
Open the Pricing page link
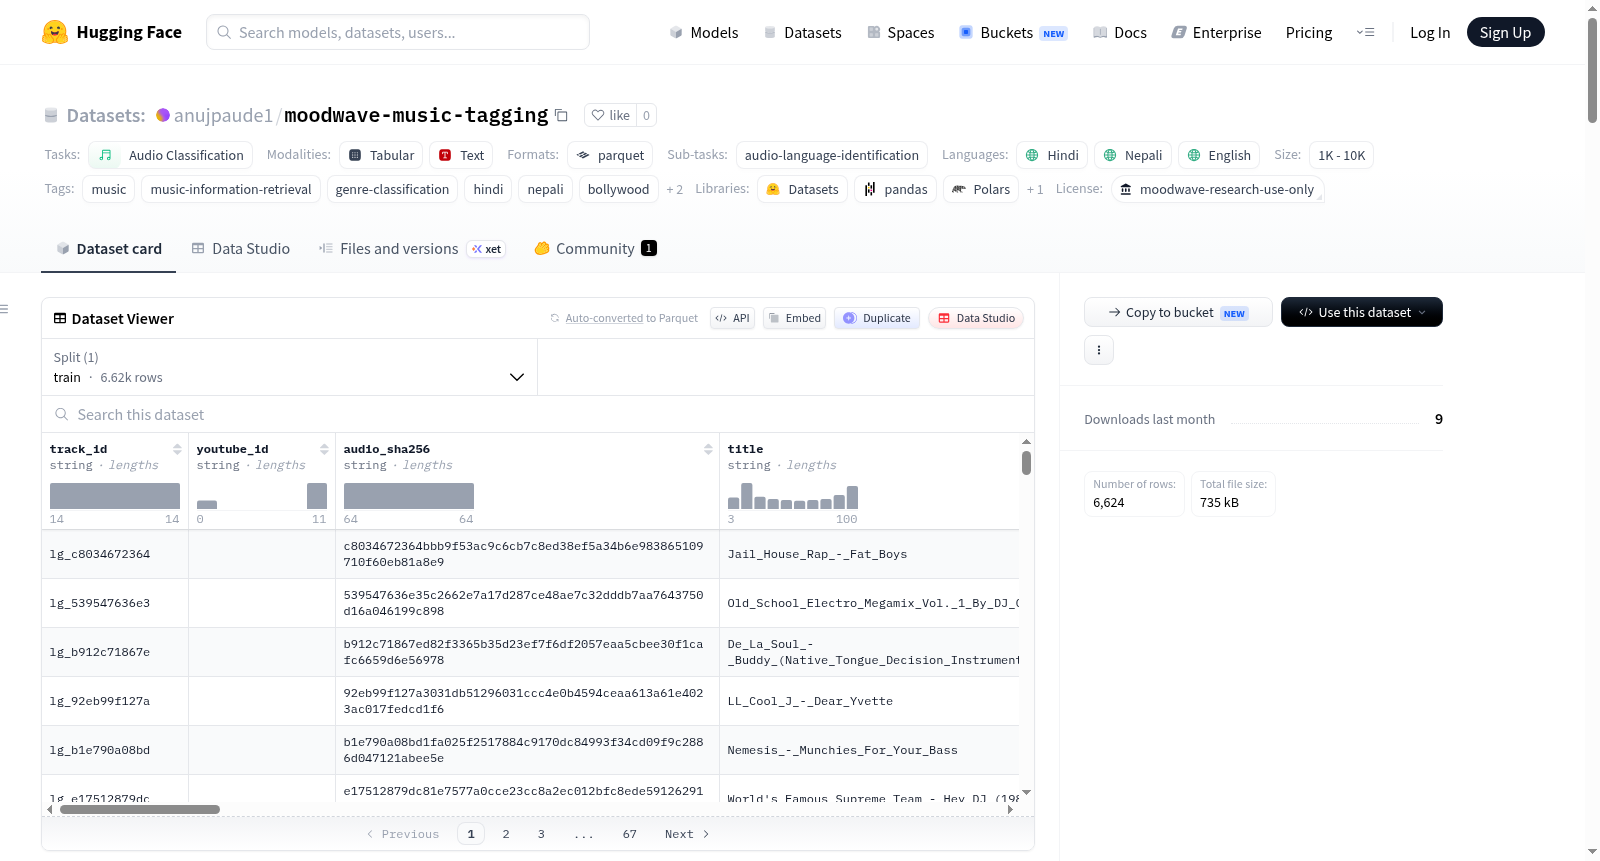pos(1309,32)
